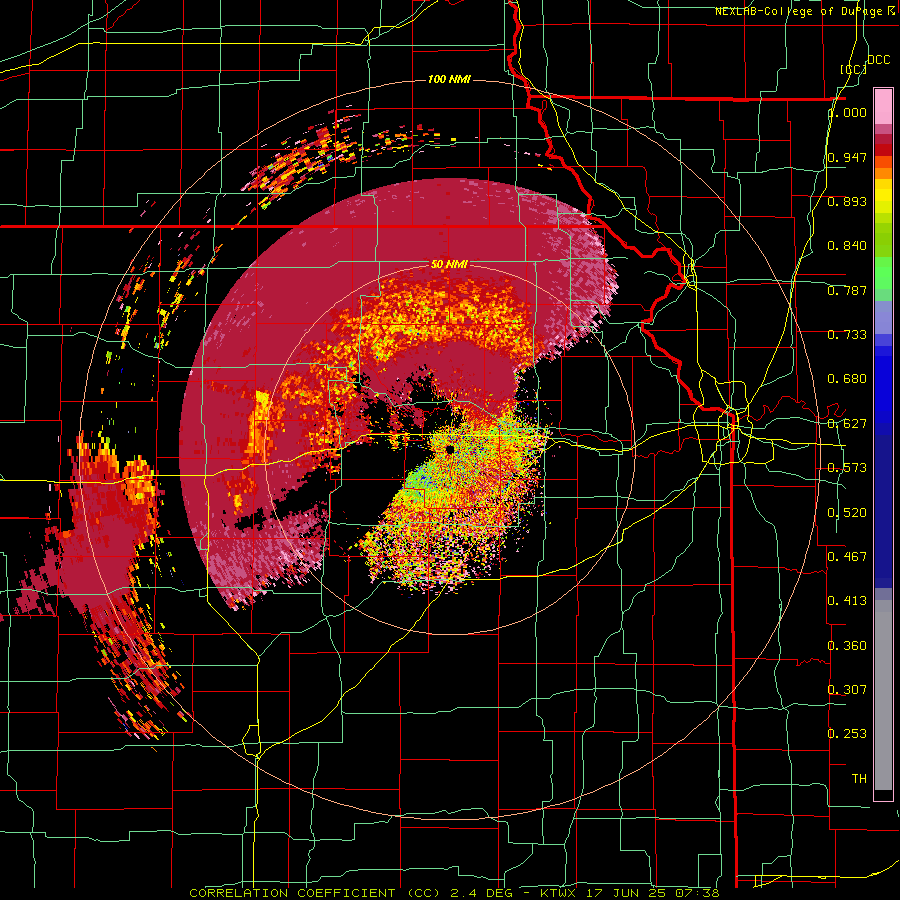Click the '17 JUN 25' date text
900x900 pixels.
coord(626,893)
